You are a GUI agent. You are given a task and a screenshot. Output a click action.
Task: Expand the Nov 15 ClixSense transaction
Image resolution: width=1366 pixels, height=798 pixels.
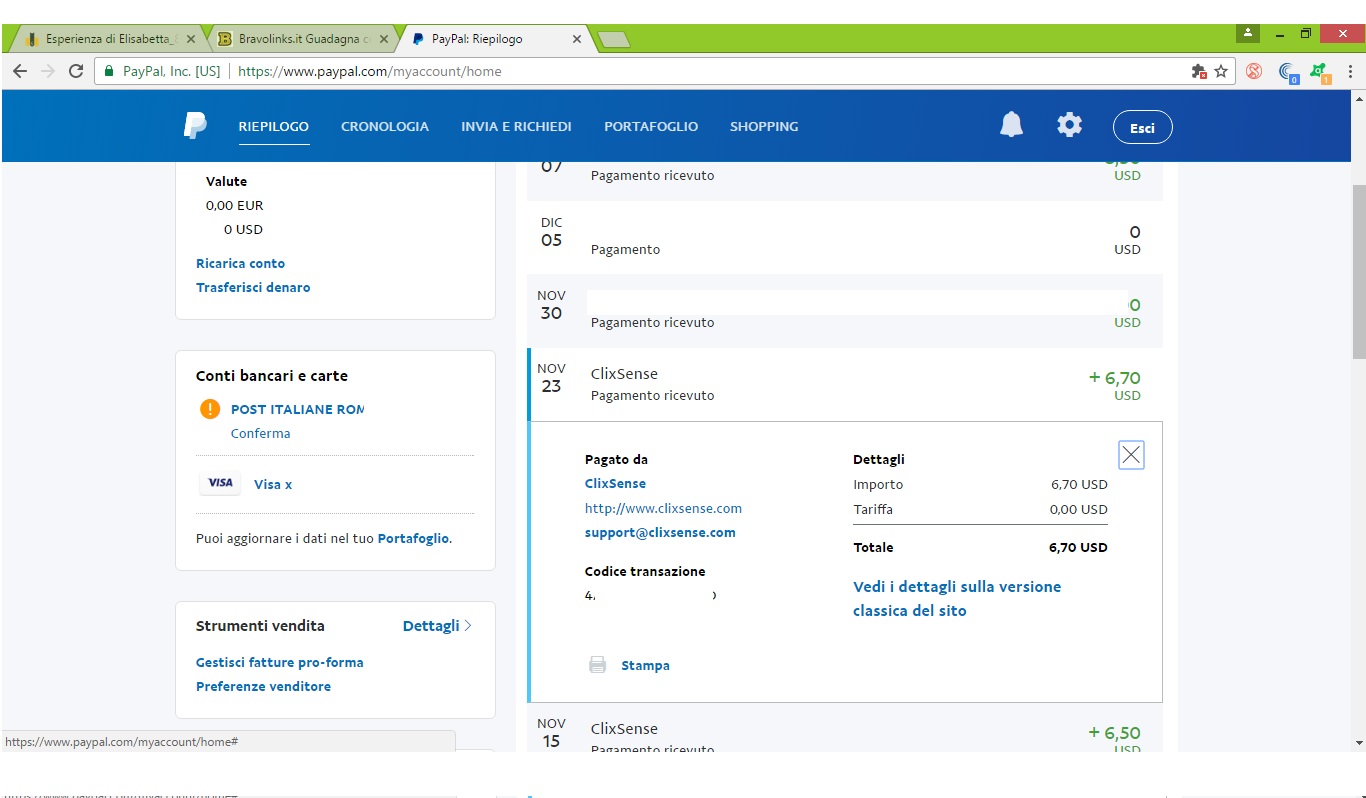845,730
